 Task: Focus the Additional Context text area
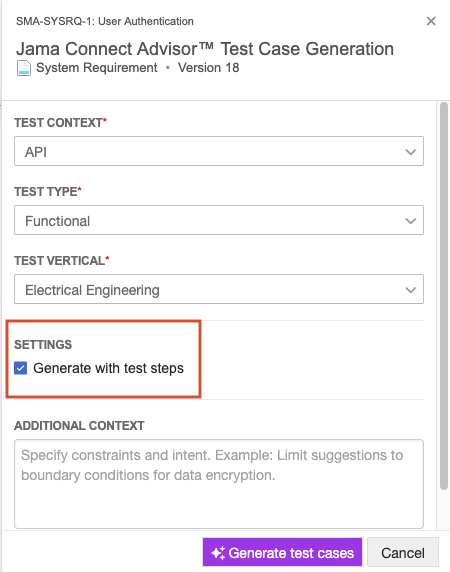[x=219, y=484]
